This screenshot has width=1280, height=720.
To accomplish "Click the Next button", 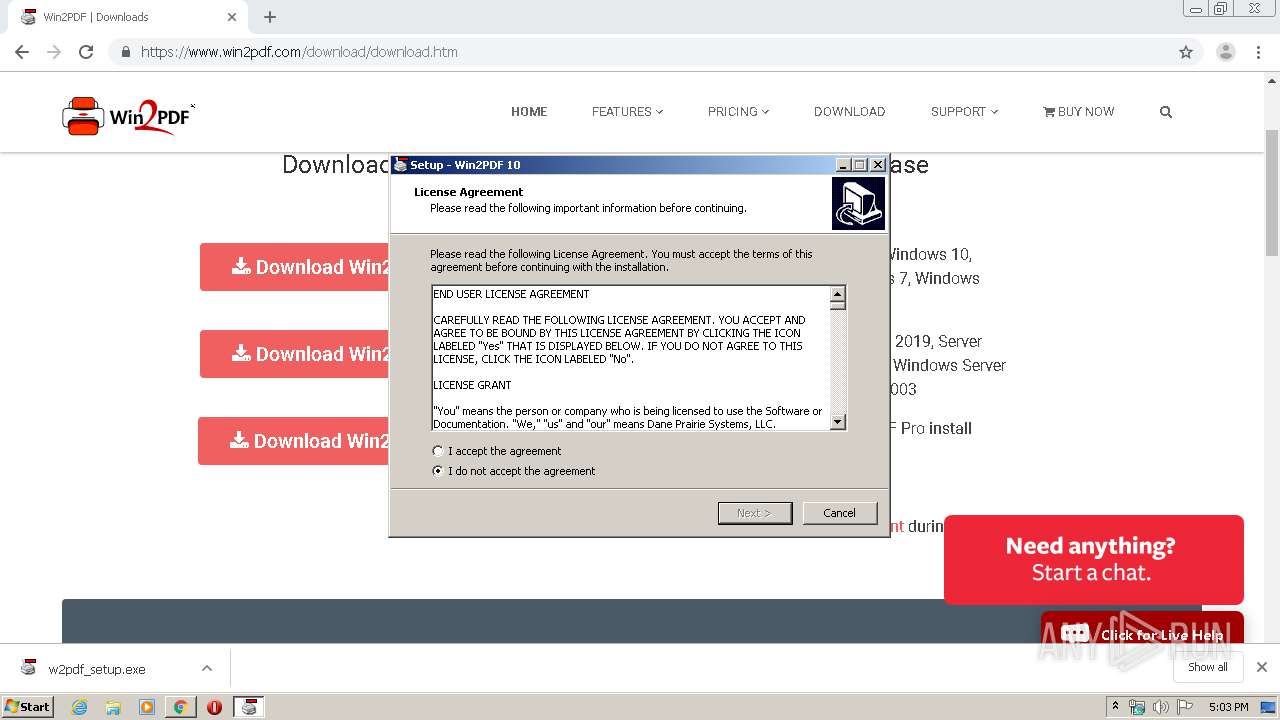I will point(755,513).
